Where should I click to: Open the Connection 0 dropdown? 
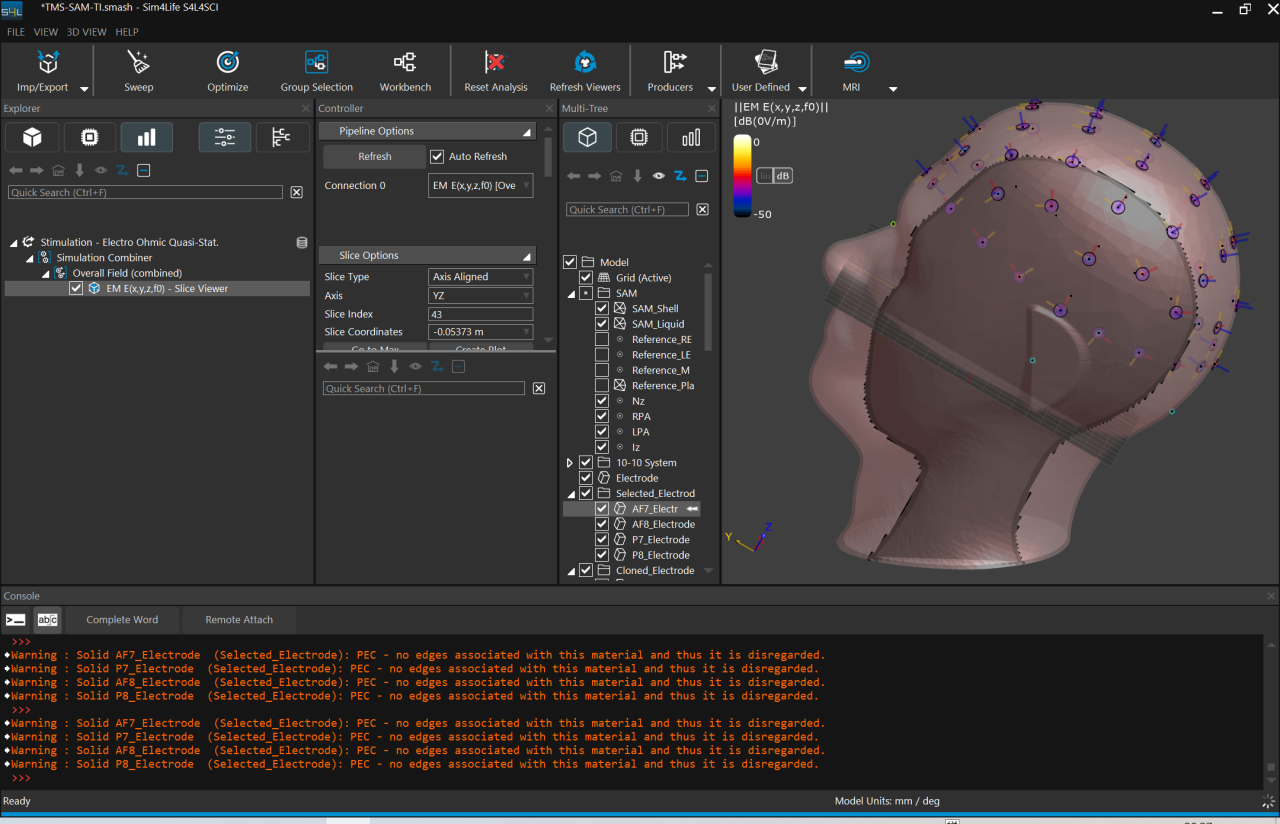coord(481,186)
